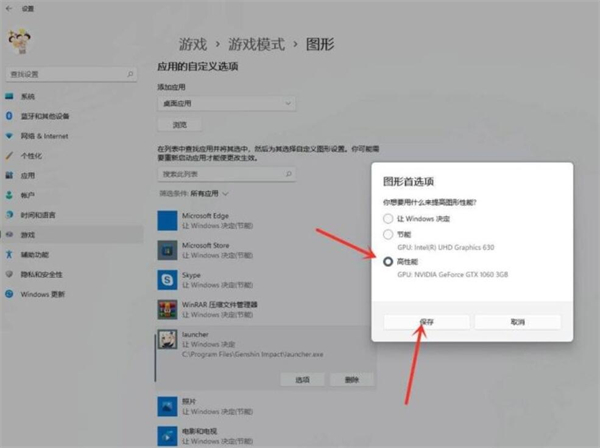The image size is (600, 448).
Task: Select the 高性能 radio option
Action: click(x=388, y=262)
